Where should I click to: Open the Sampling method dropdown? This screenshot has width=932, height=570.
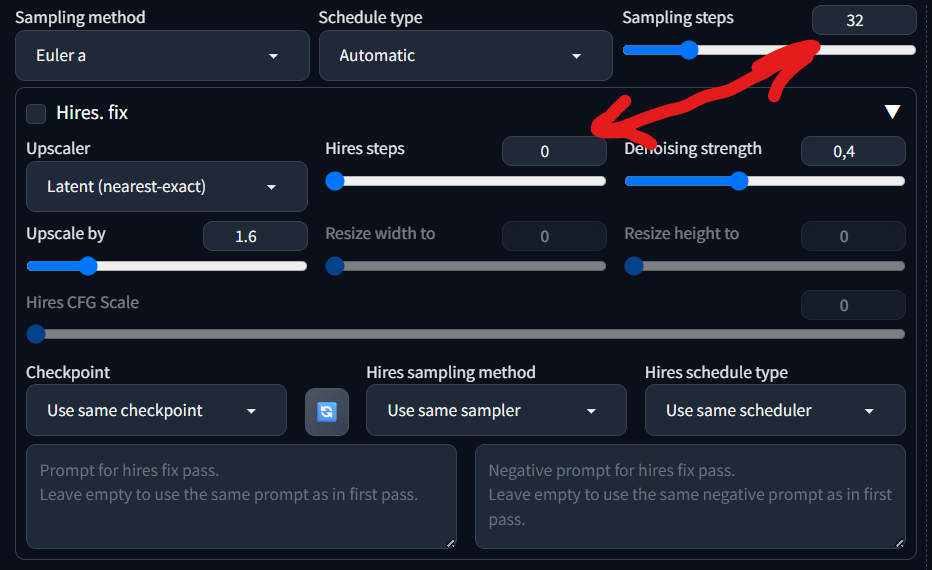[x=162, y=56]
